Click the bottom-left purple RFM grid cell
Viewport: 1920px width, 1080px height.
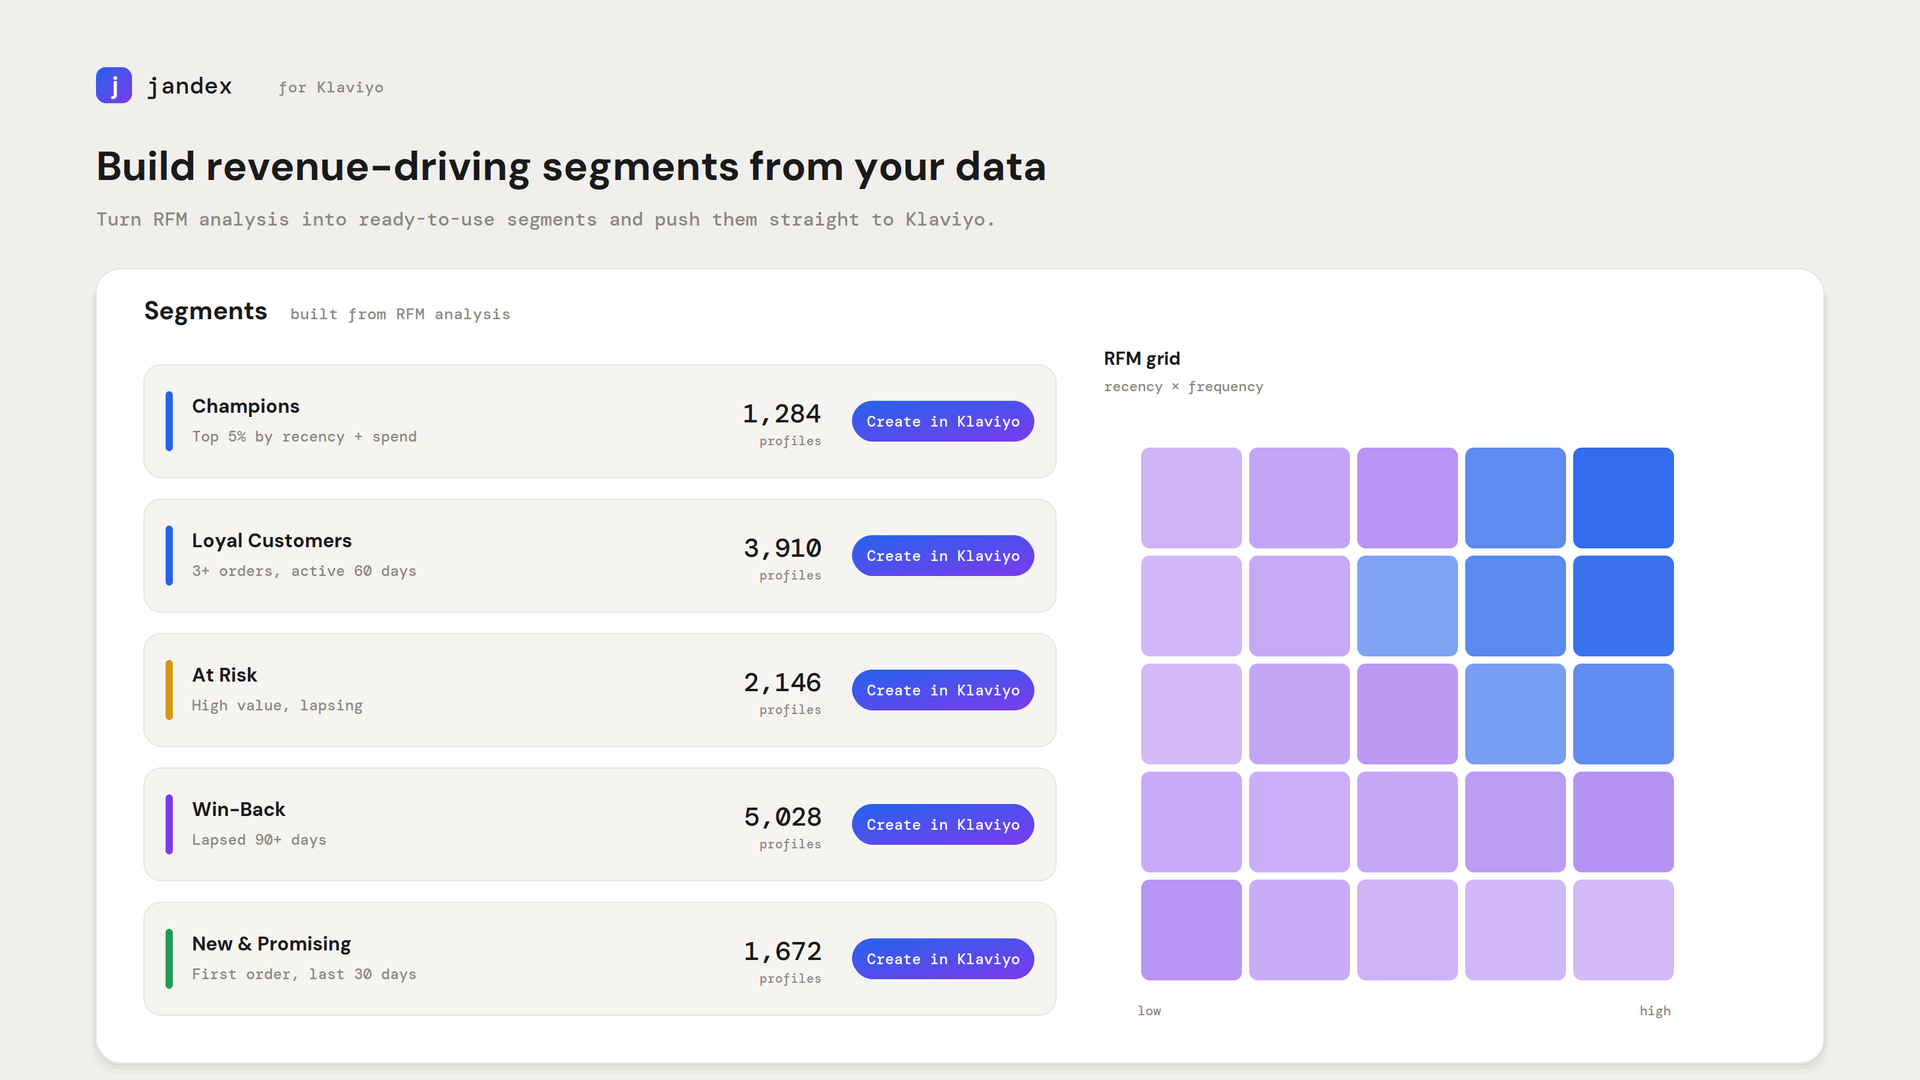1191,930
